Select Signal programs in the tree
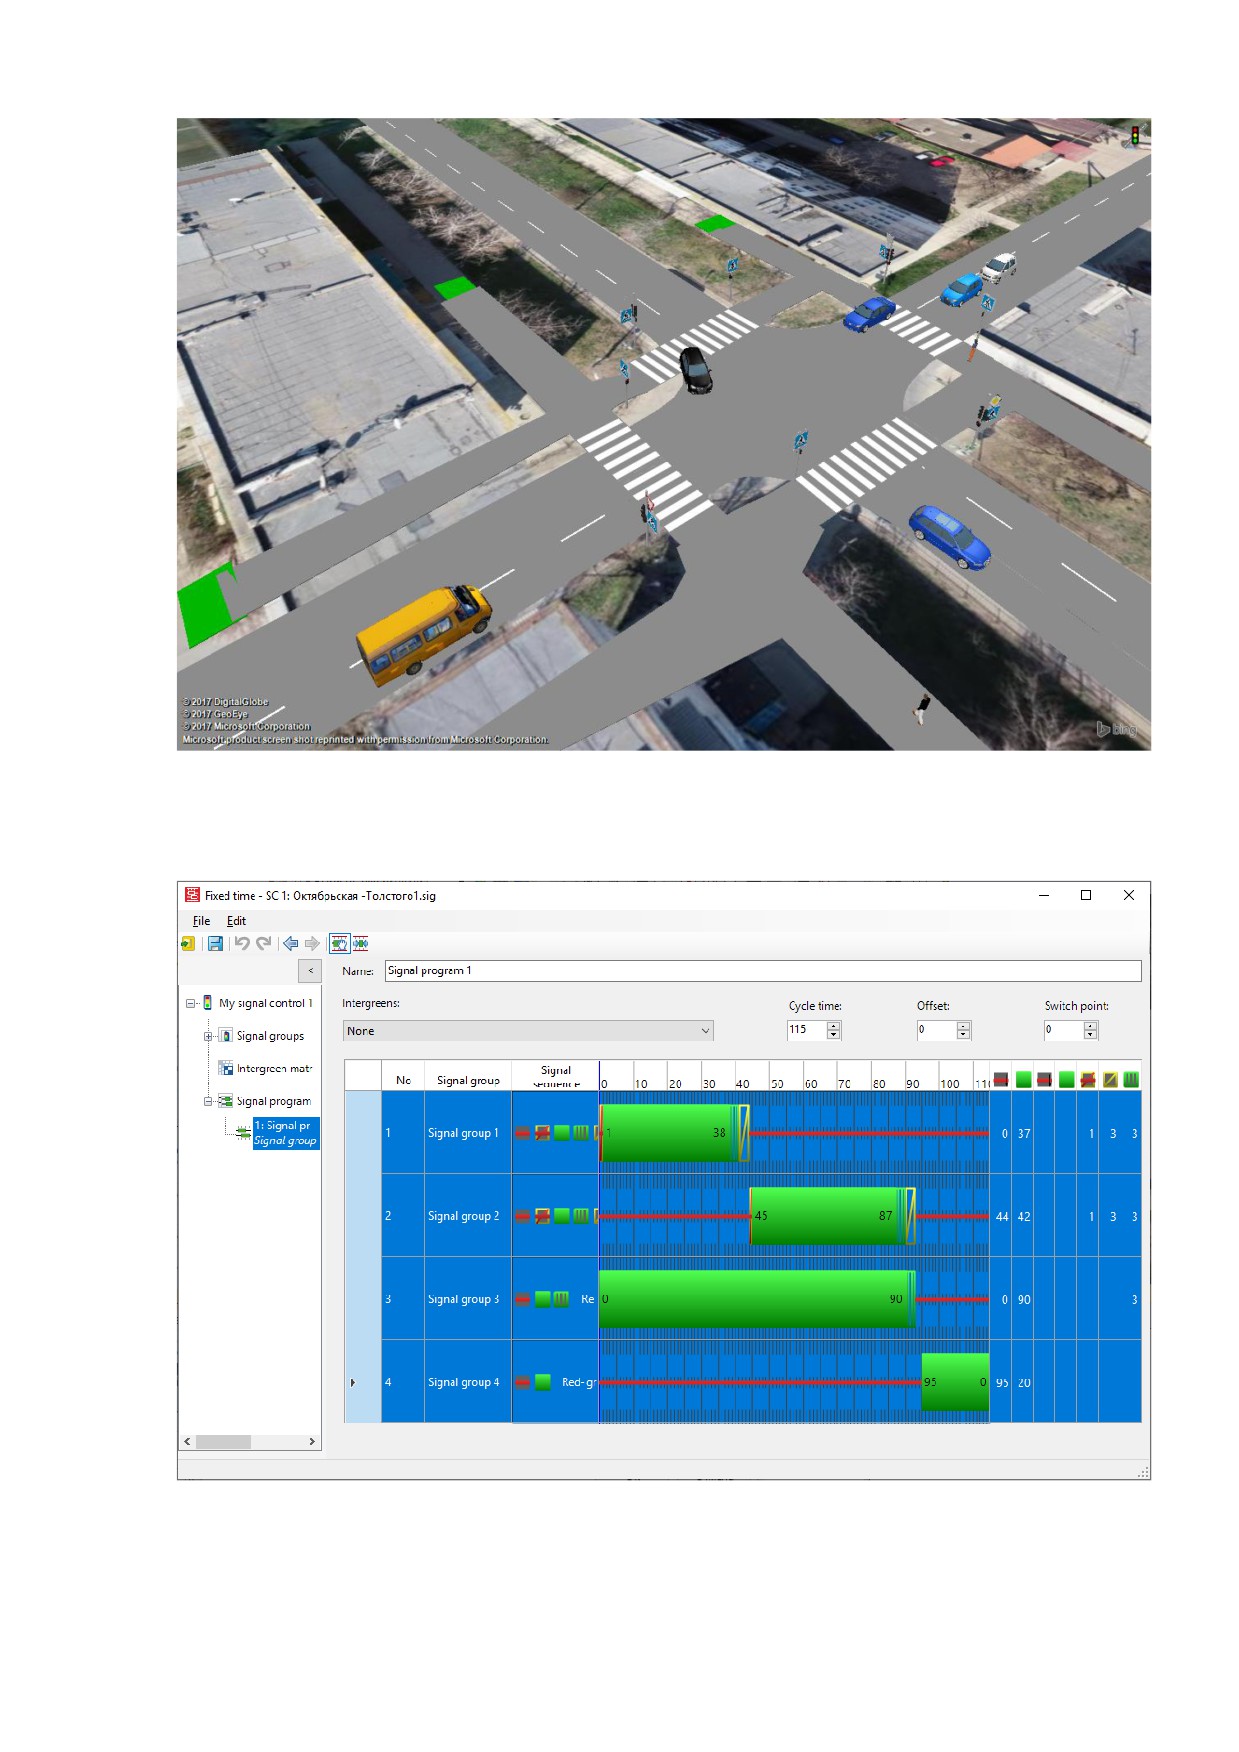 [273, 1101]
